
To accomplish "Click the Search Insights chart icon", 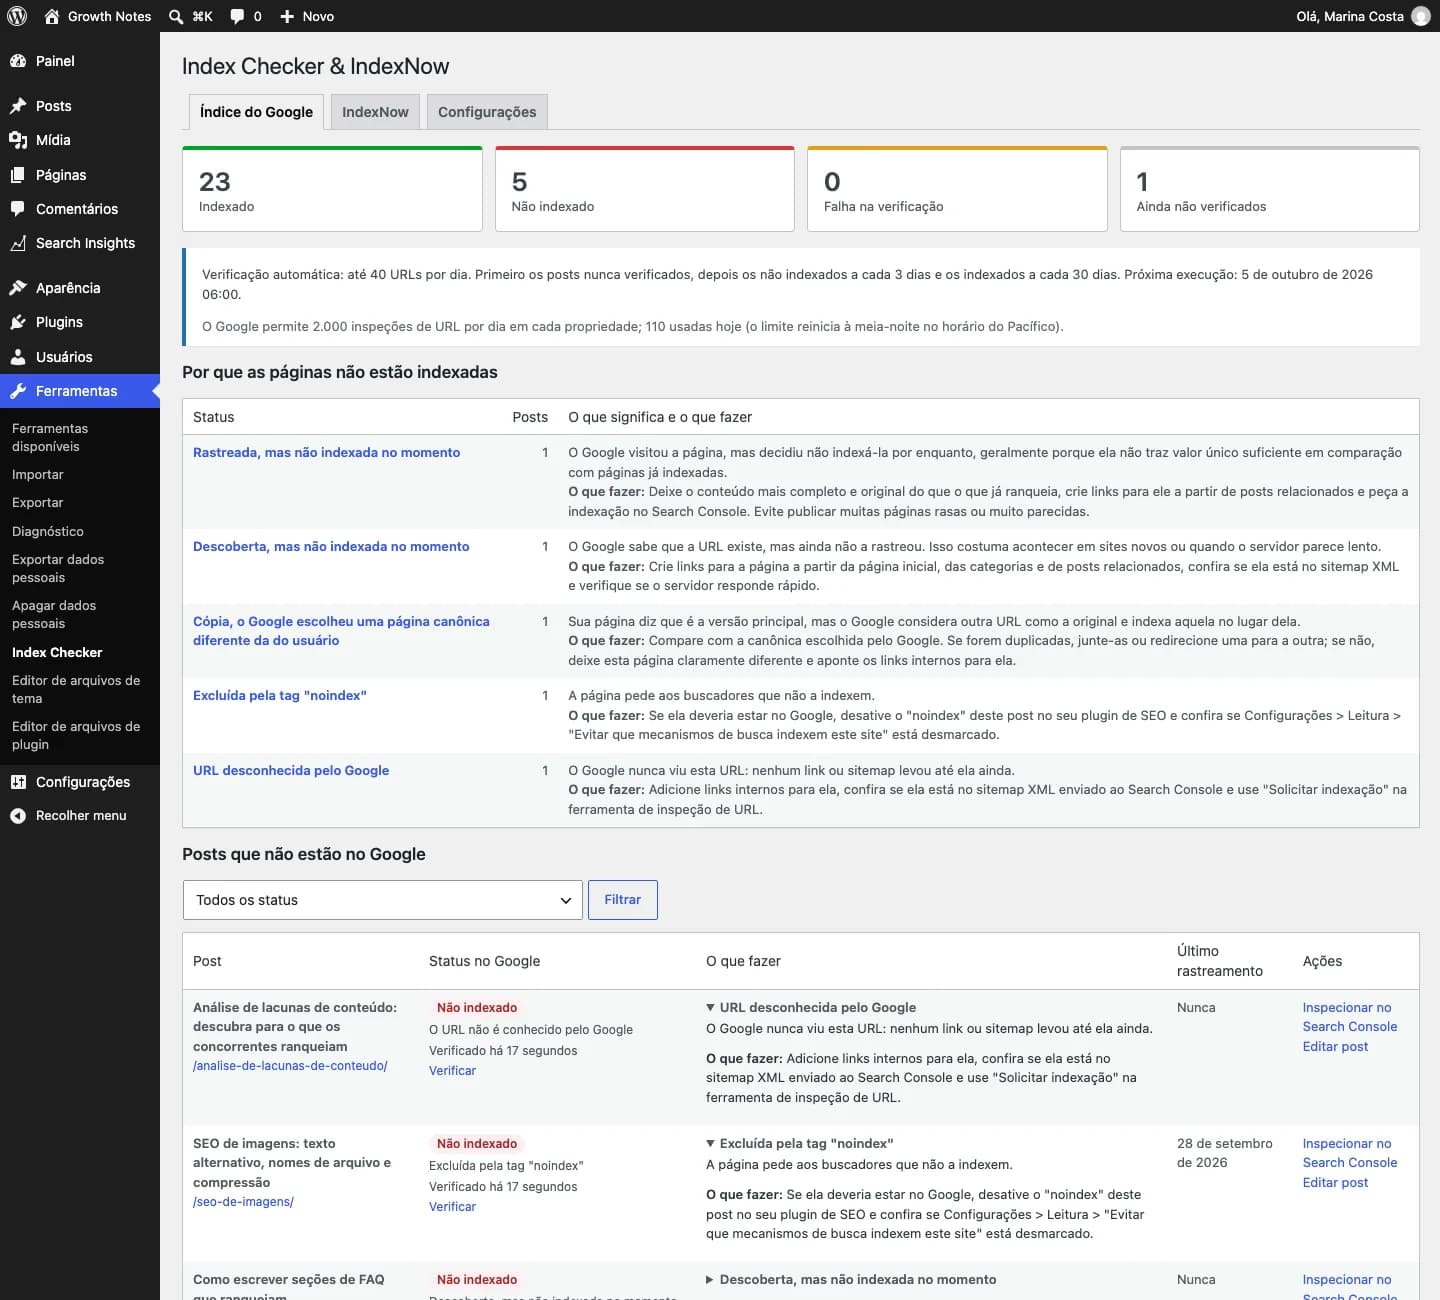I will click(18, 243).
